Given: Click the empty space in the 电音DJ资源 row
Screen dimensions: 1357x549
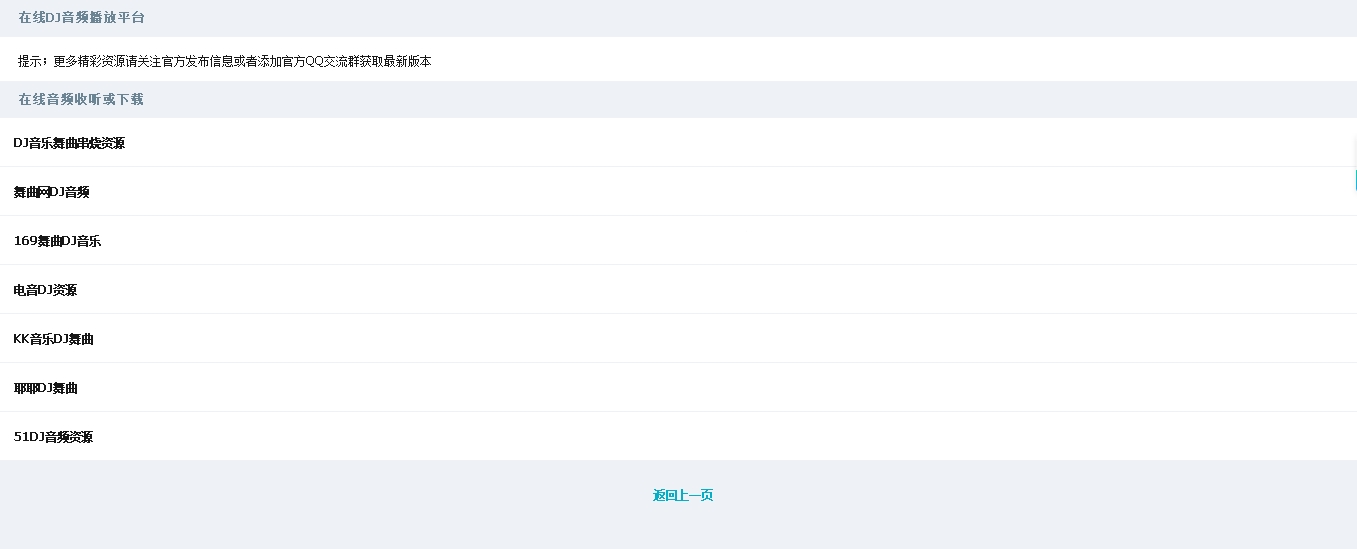Looking at the screenshot, I should pyautogui.click(x=700, y=290).
